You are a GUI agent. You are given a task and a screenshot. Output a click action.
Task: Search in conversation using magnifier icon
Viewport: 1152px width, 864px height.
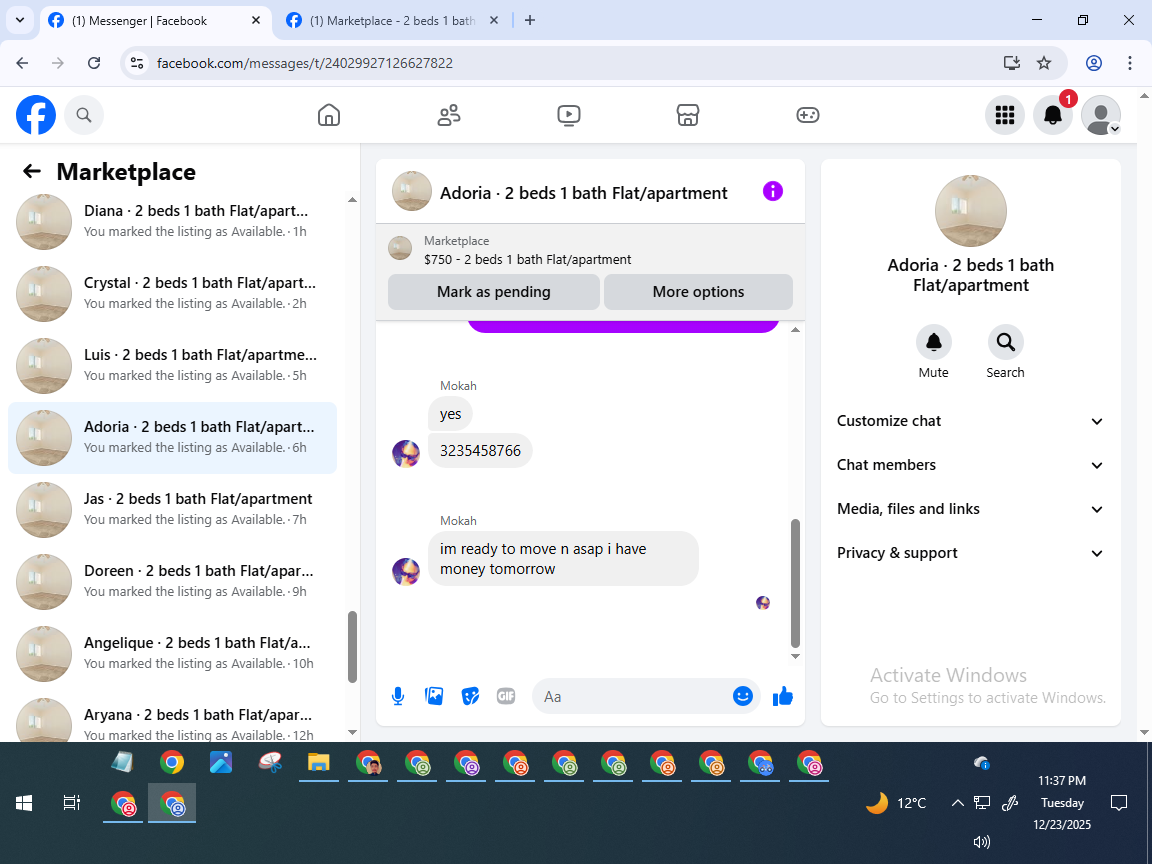point(1005,342)
